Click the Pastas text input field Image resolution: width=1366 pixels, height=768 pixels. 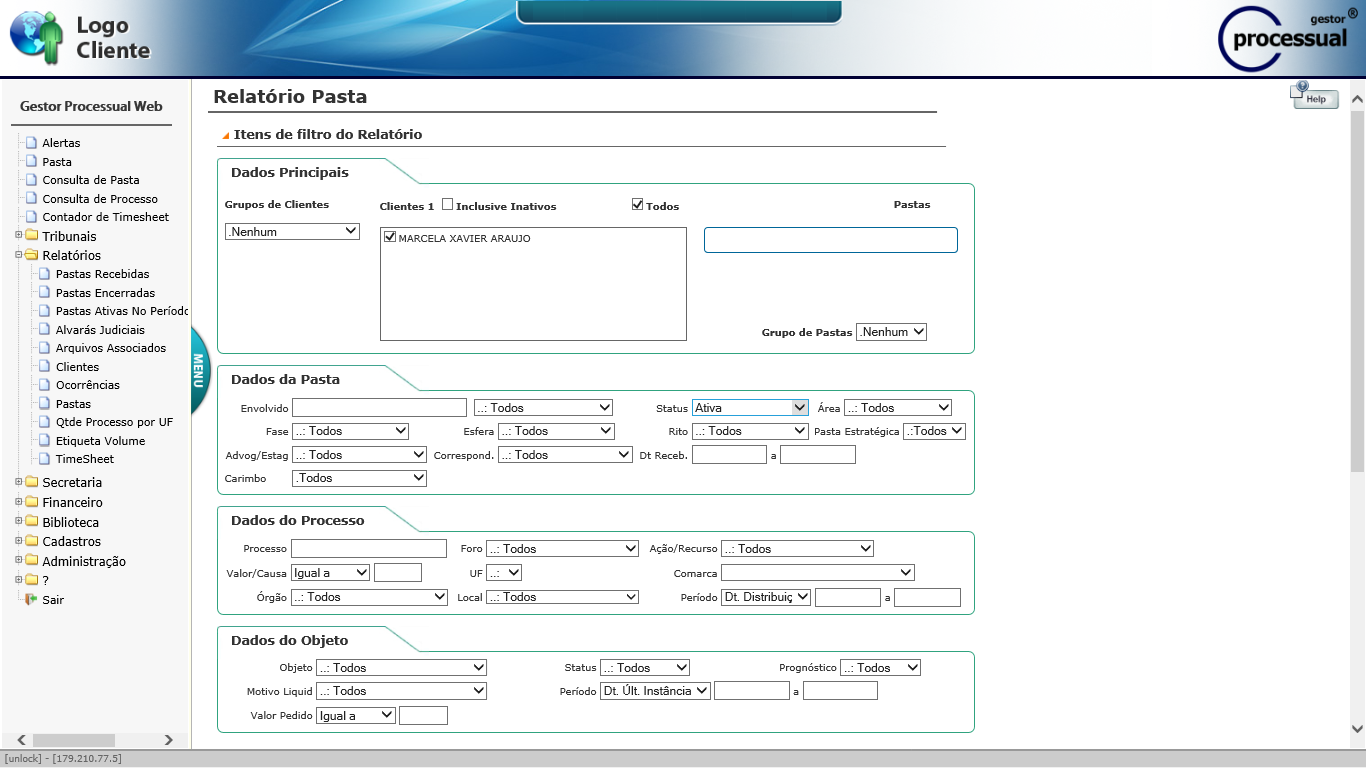831,240
